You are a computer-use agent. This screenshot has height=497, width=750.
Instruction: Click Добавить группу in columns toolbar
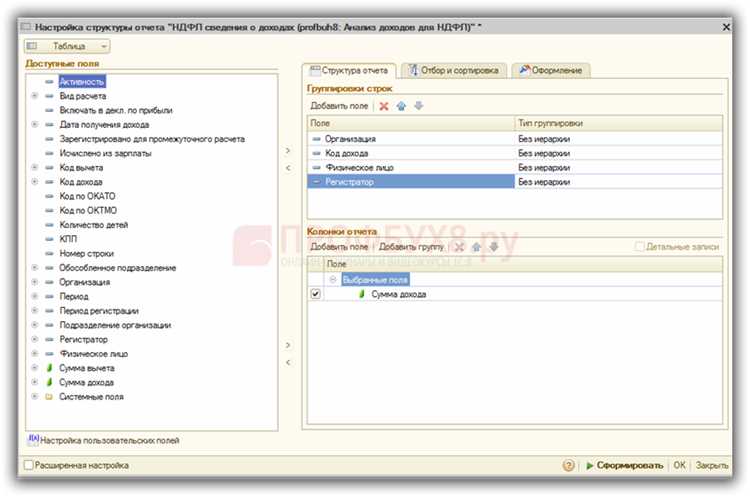411,247
